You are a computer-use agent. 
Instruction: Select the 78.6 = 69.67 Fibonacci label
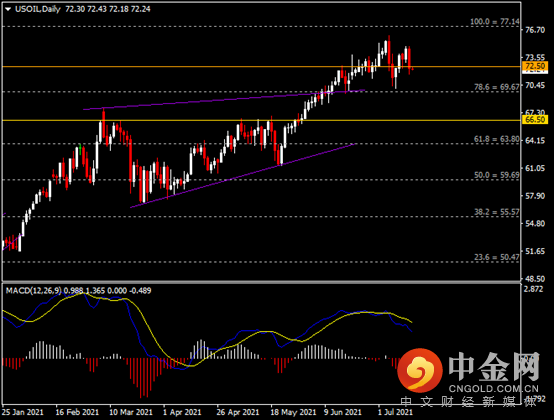point(496,87)
